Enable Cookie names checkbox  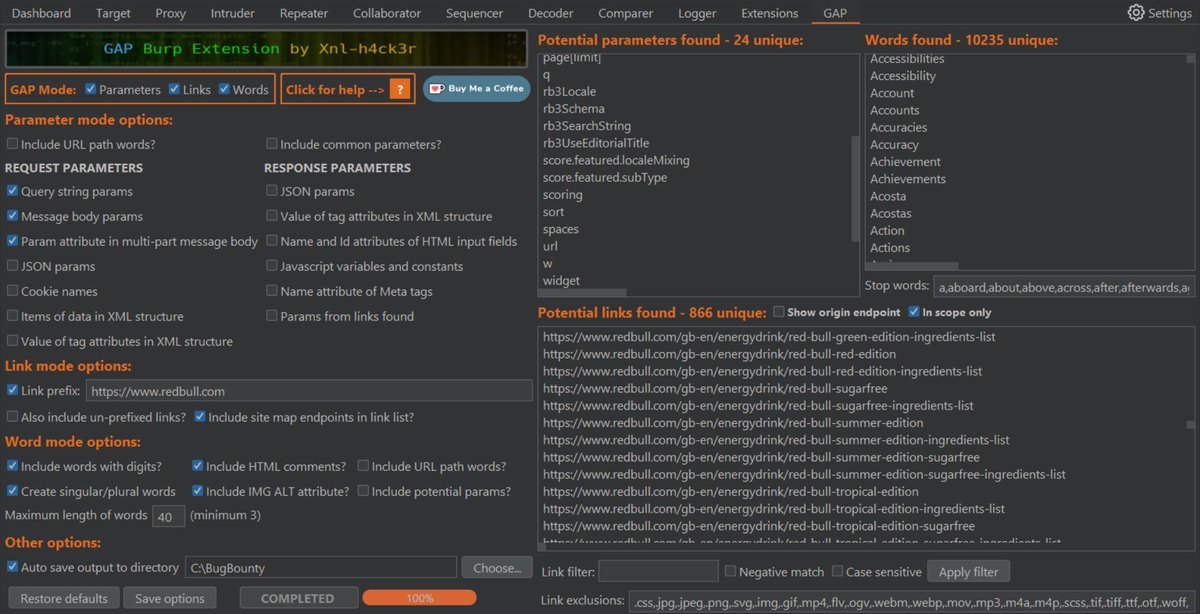pos(12,291)
